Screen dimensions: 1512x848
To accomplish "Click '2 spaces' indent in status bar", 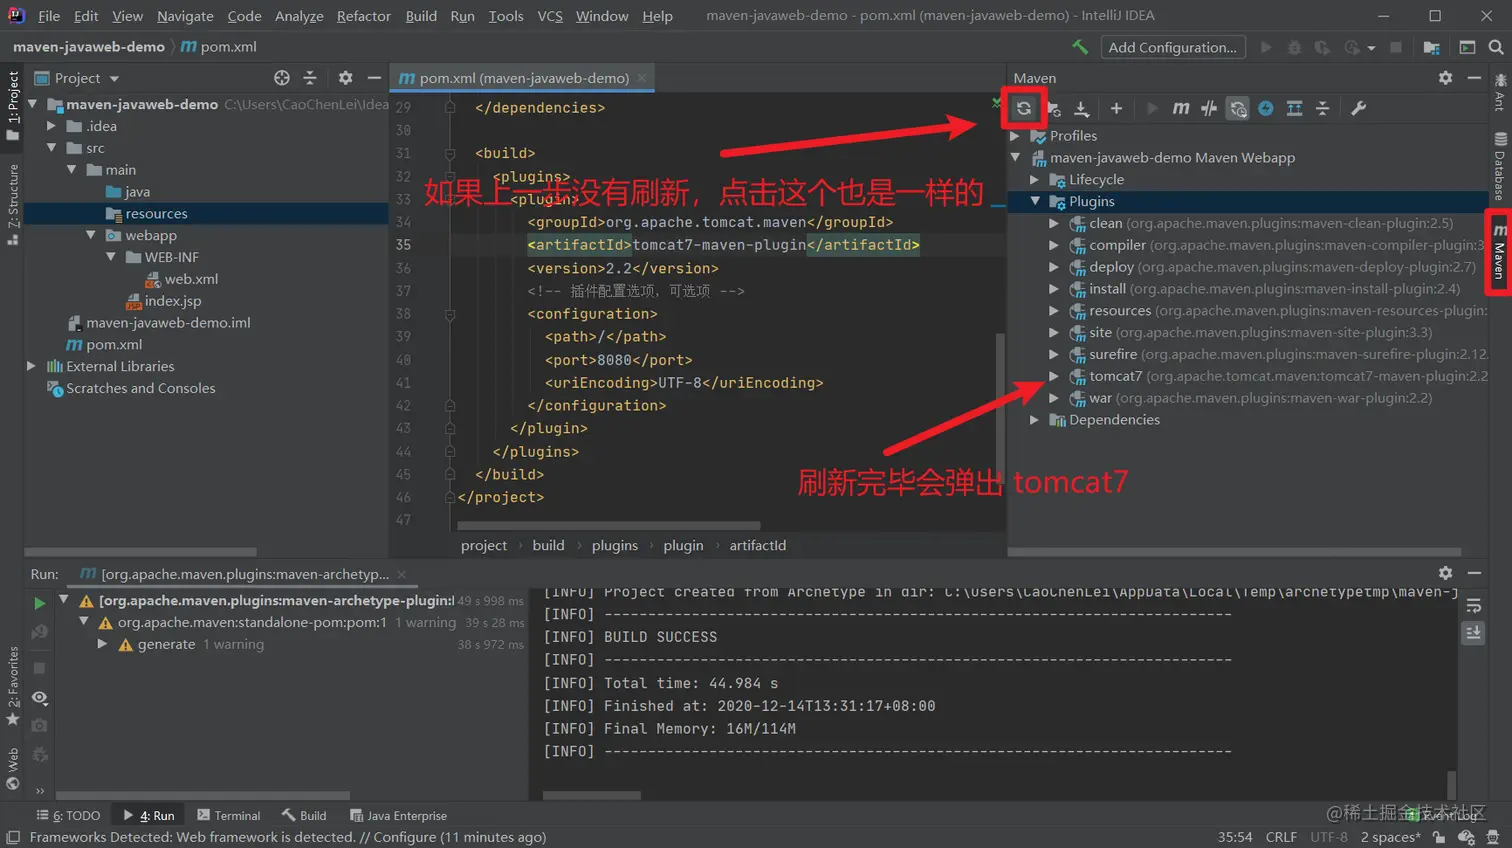I will 1390,837.
